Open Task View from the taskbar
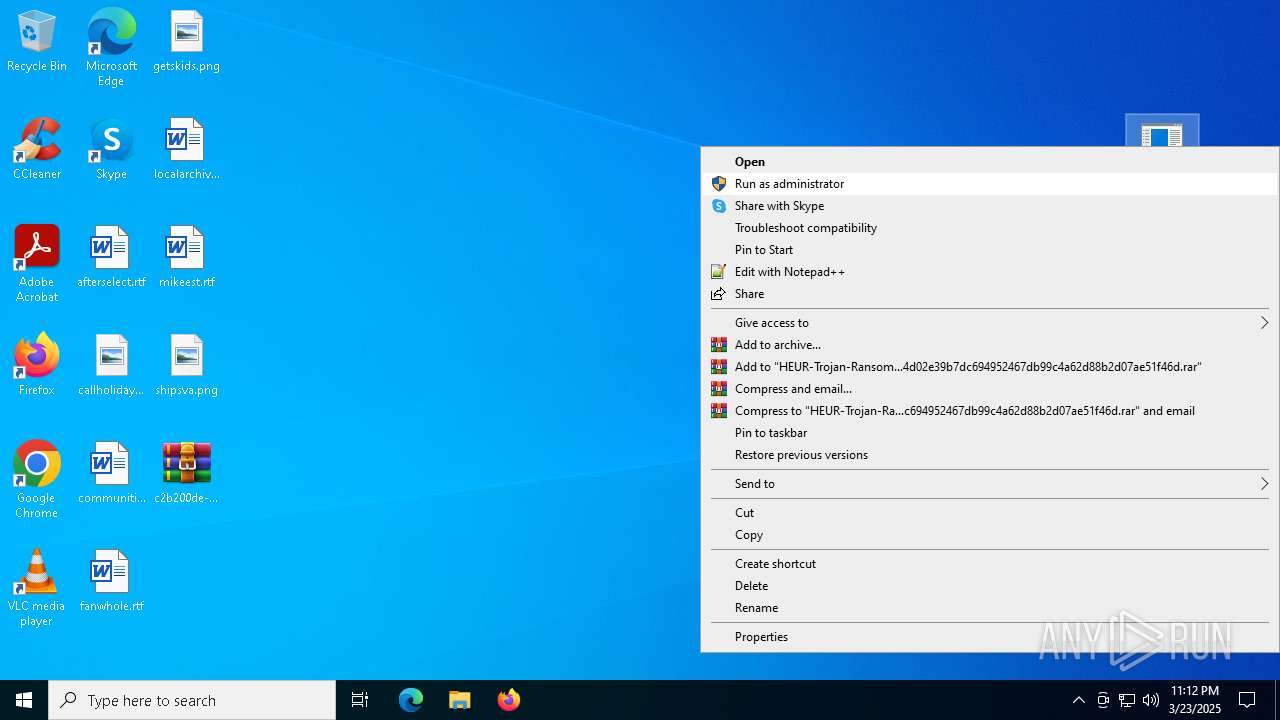1280x720 pixels. click(x=360, y=700)
